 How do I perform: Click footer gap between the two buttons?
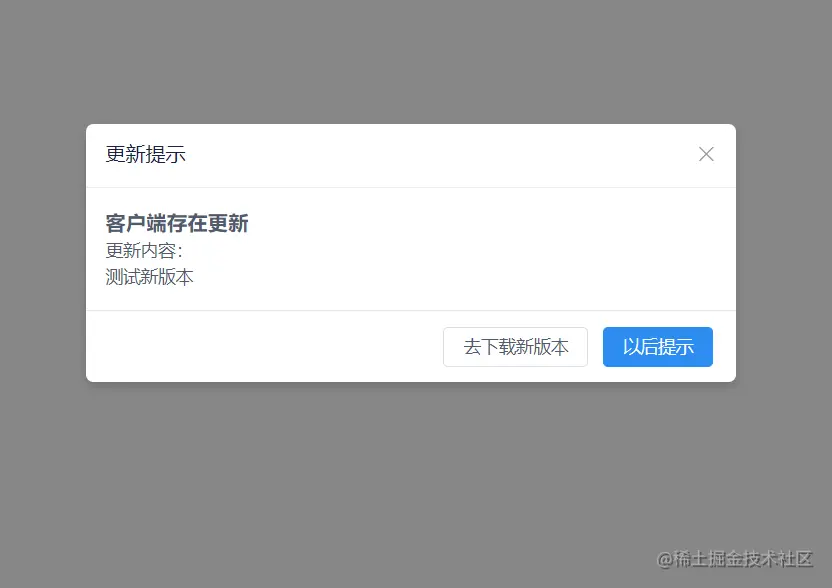[595, 347]
